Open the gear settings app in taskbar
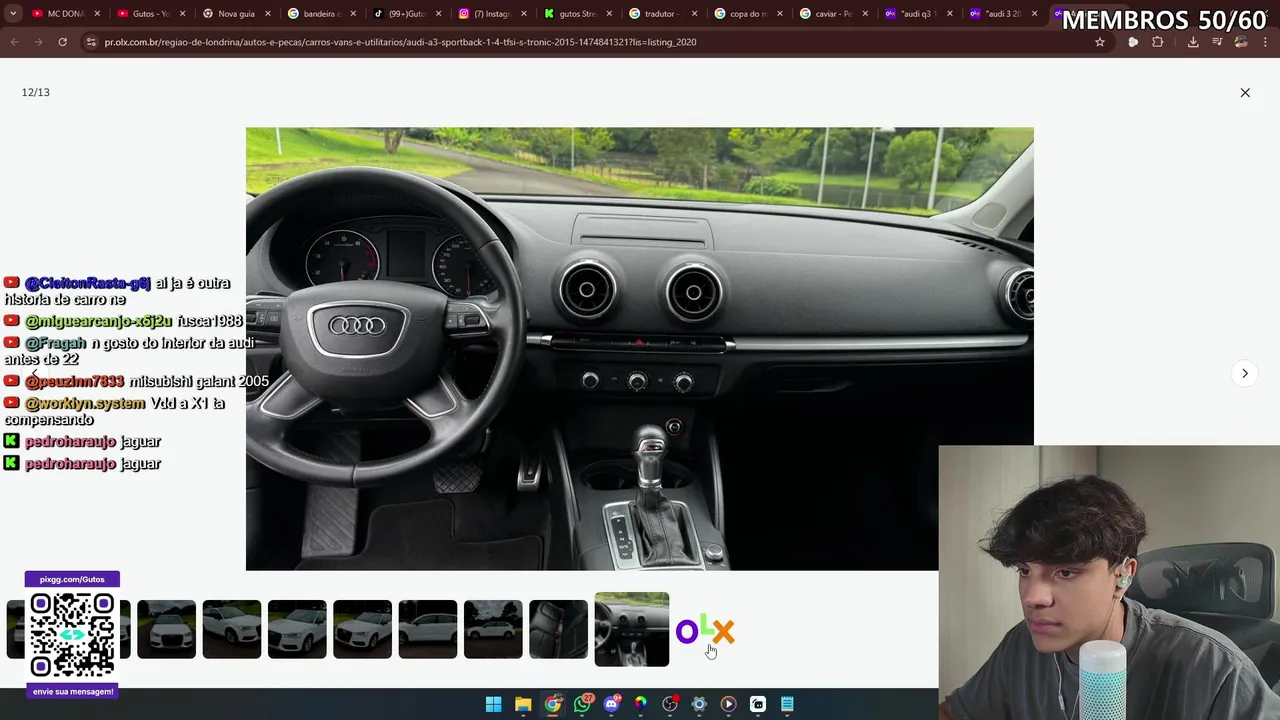This screenshot has height=720, width=1280. 699,704
